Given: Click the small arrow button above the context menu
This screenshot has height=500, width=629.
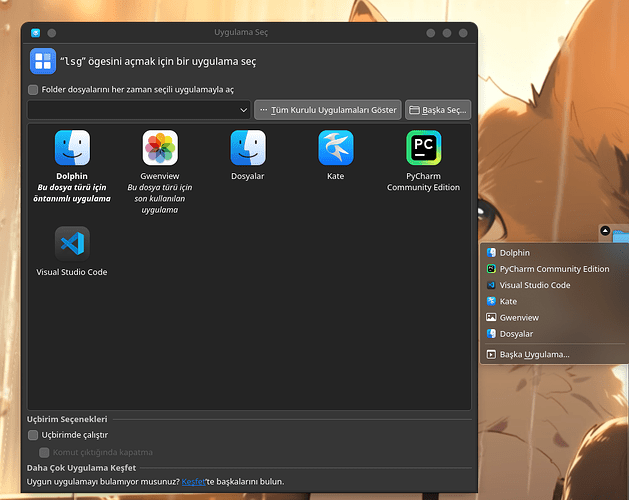Looking at the screenshot, I should [605, 231].
